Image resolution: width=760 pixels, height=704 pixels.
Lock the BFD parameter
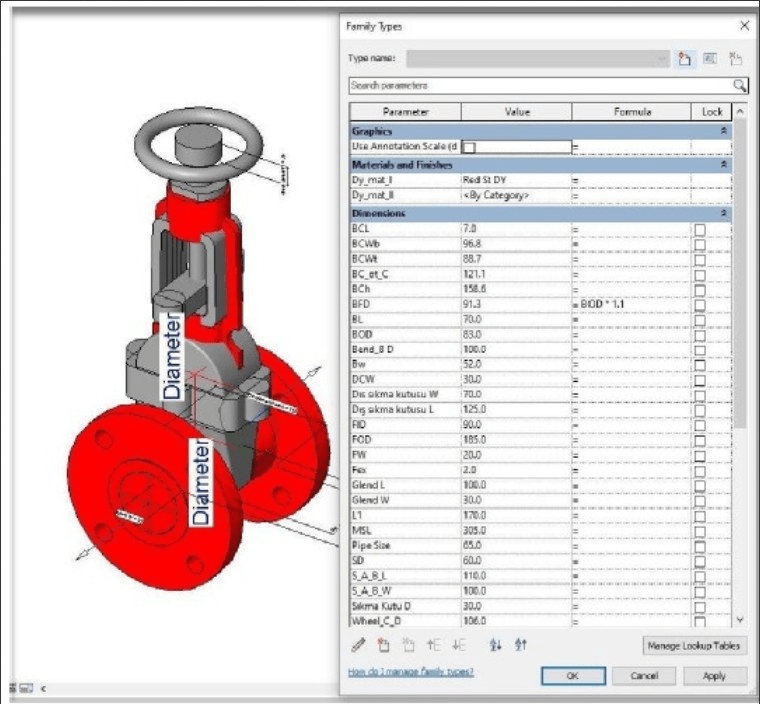(699, 303)
